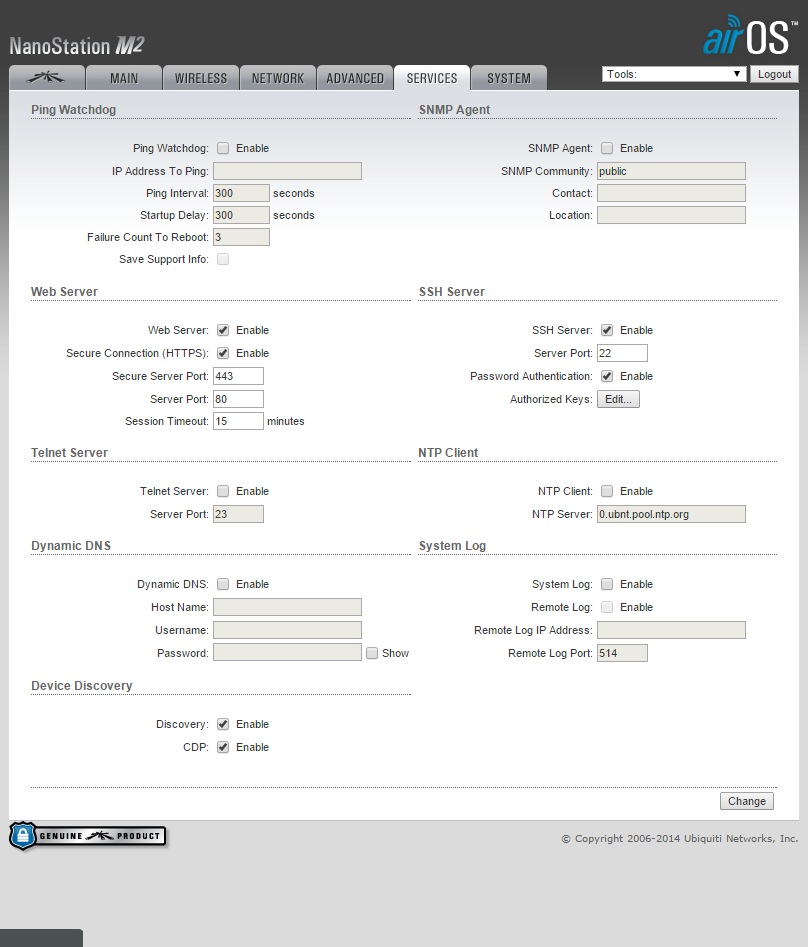Open the Ubiquiti logo tab
The image size is (808, 947).
pos(46,78)
